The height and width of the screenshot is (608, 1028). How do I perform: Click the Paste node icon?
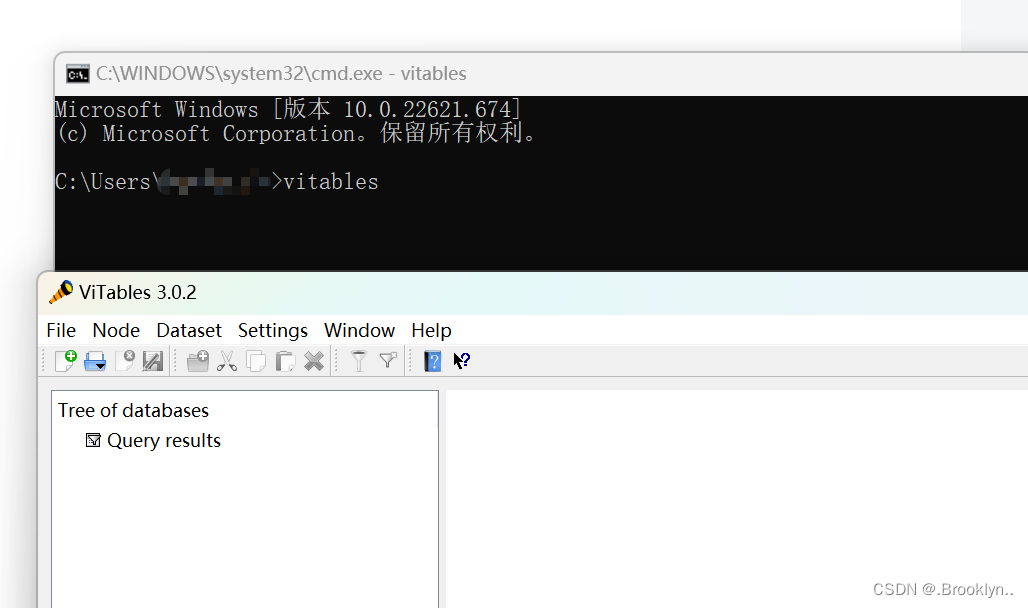[x=285, y=361]
